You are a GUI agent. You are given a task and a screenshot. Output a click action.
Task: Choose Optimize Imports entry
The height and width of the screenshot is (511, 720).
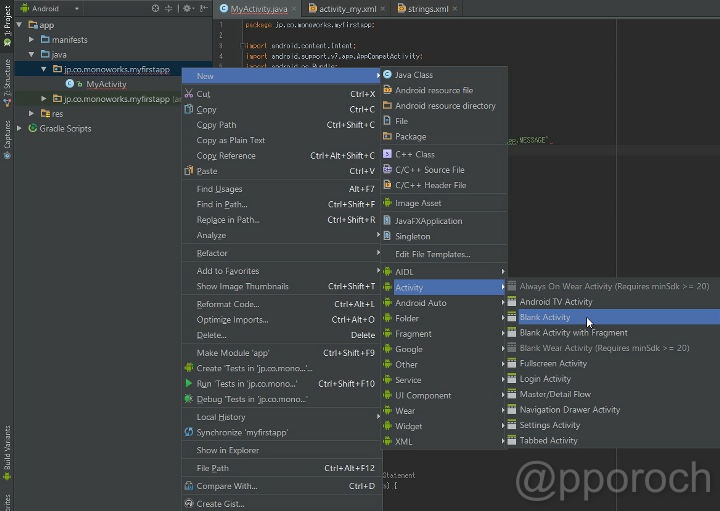(281, 320)
